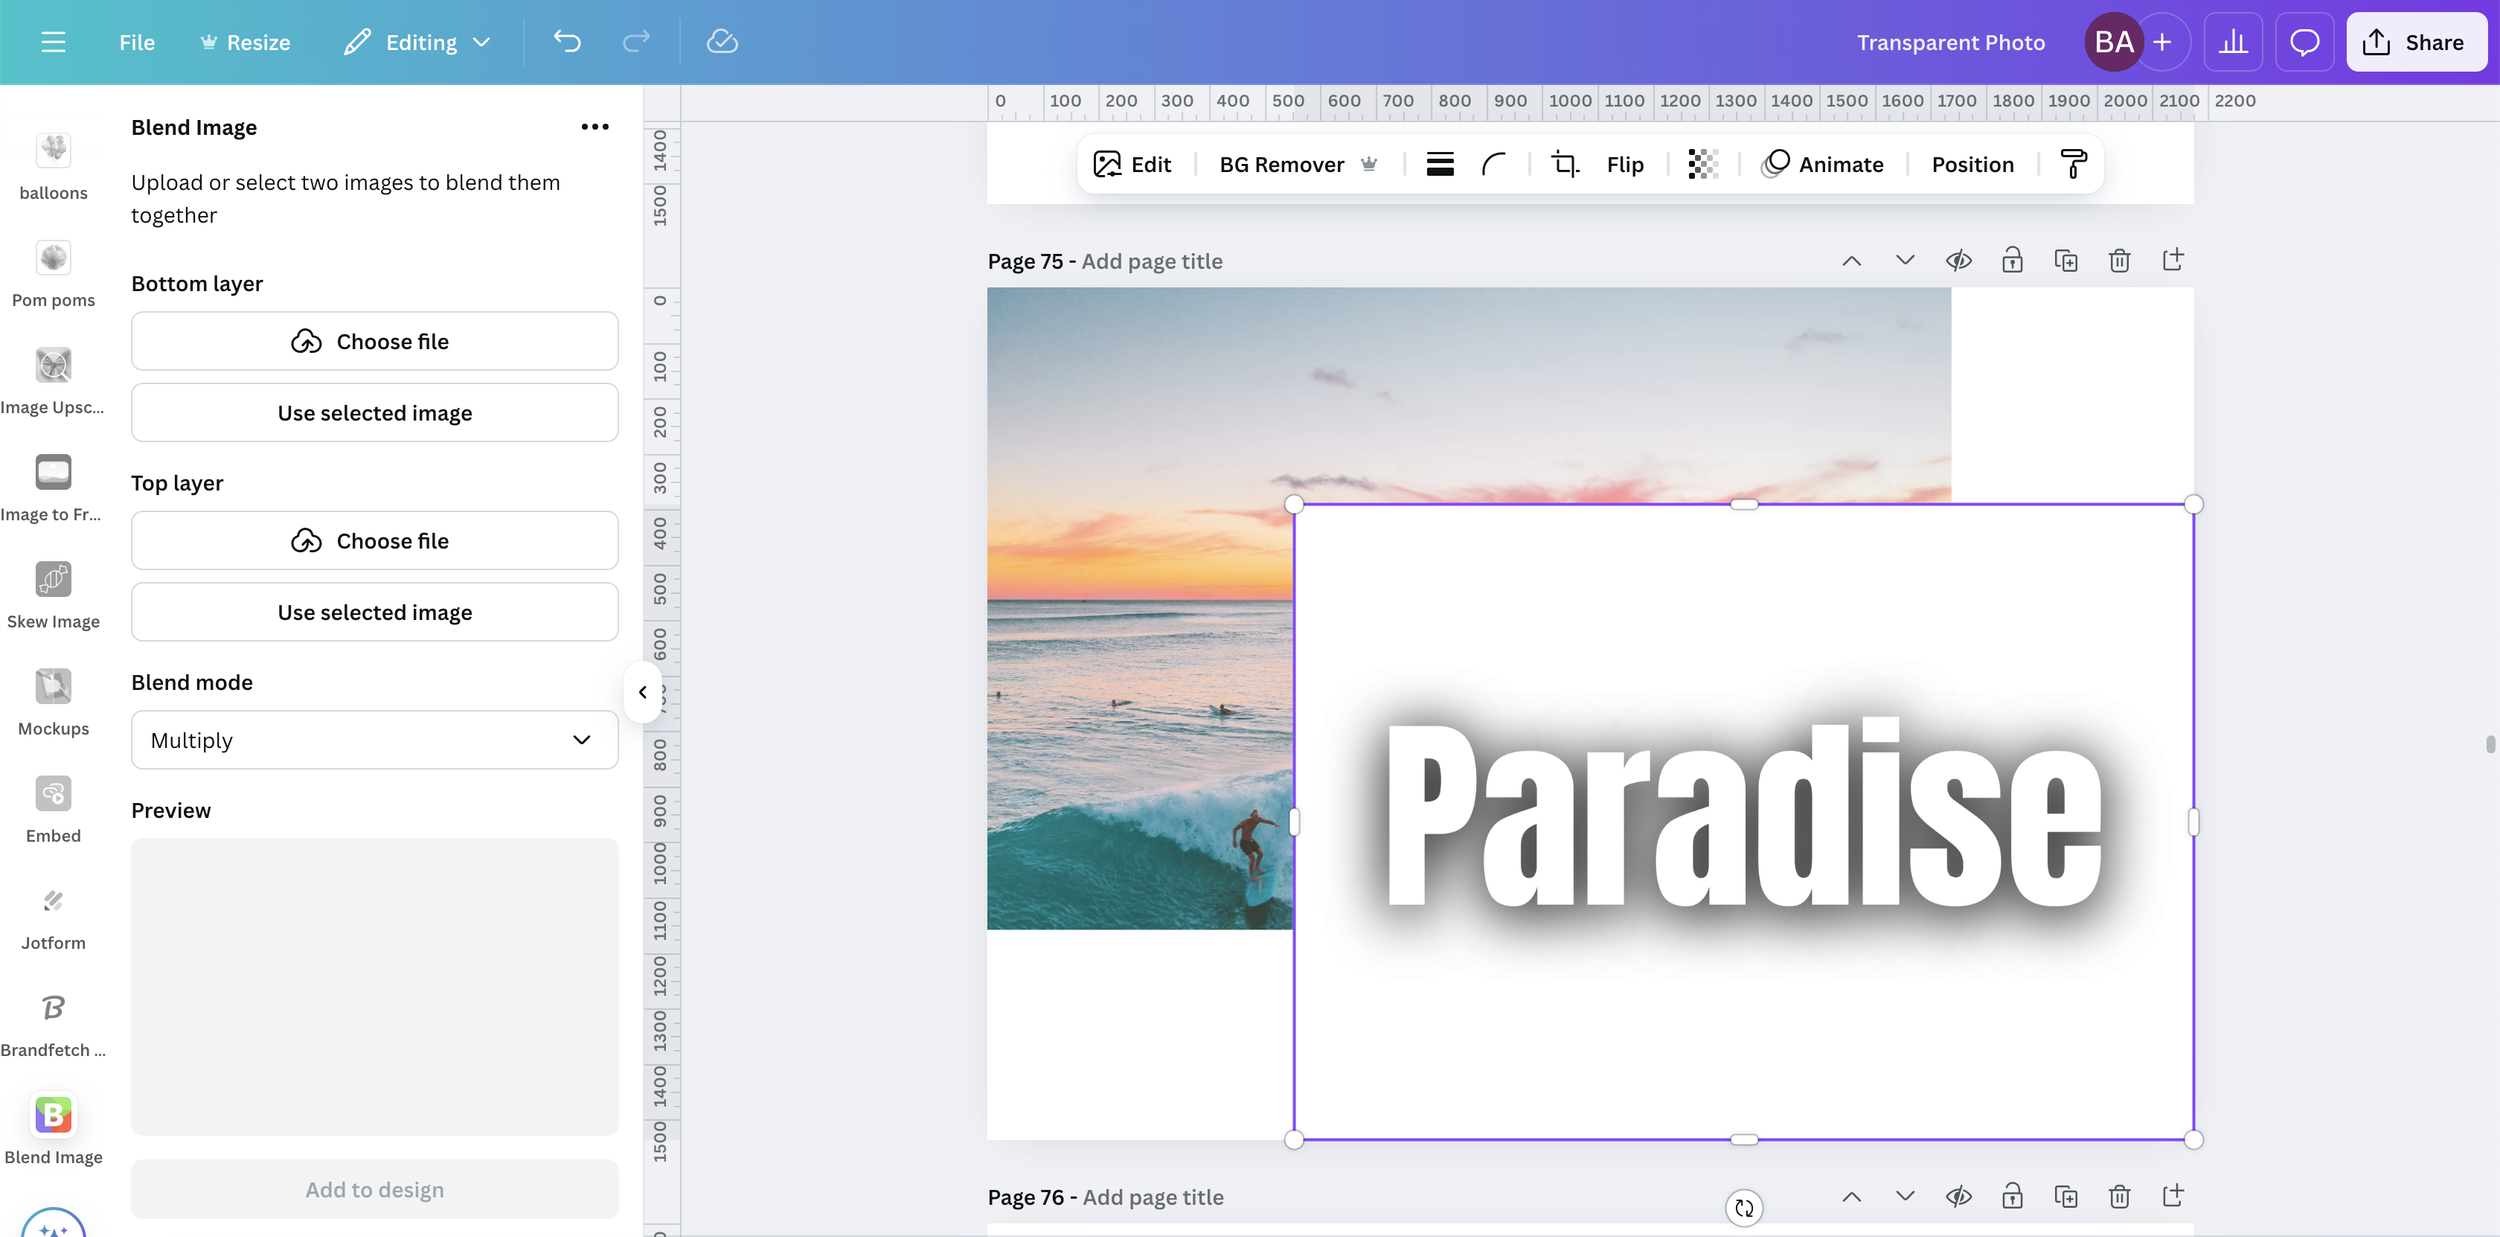
Task: Open the analytics bar chart icon
Action: click(x=2233, y=42)
